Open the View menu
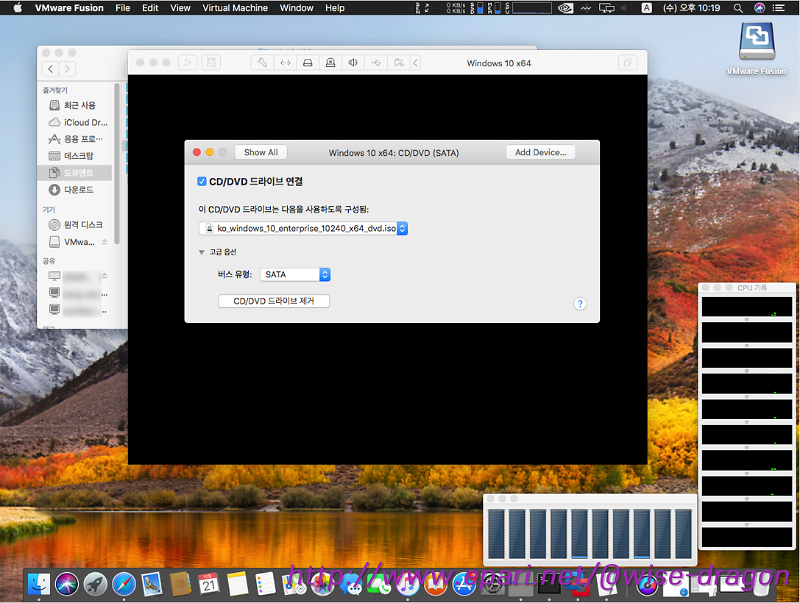This screenshot has width=800, height=603. (180, 8)
